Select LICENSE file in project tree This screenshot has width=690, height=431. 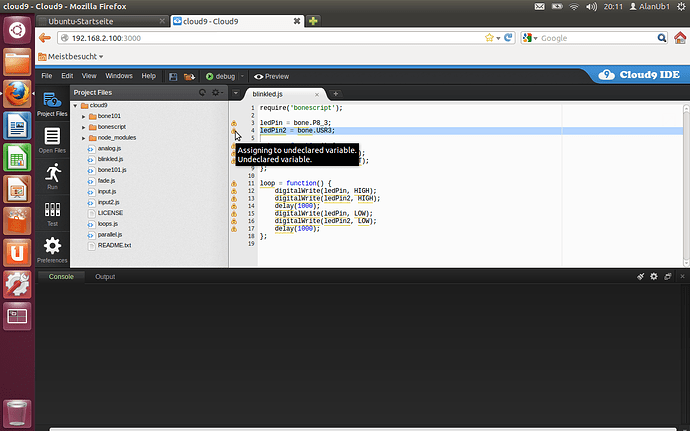pos(110,213)
